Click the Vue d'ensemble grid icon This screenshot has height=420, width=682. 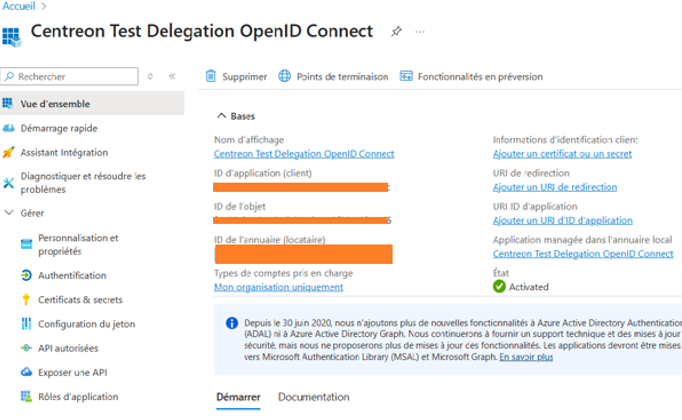pyautogui.click(x=8, y=103)
